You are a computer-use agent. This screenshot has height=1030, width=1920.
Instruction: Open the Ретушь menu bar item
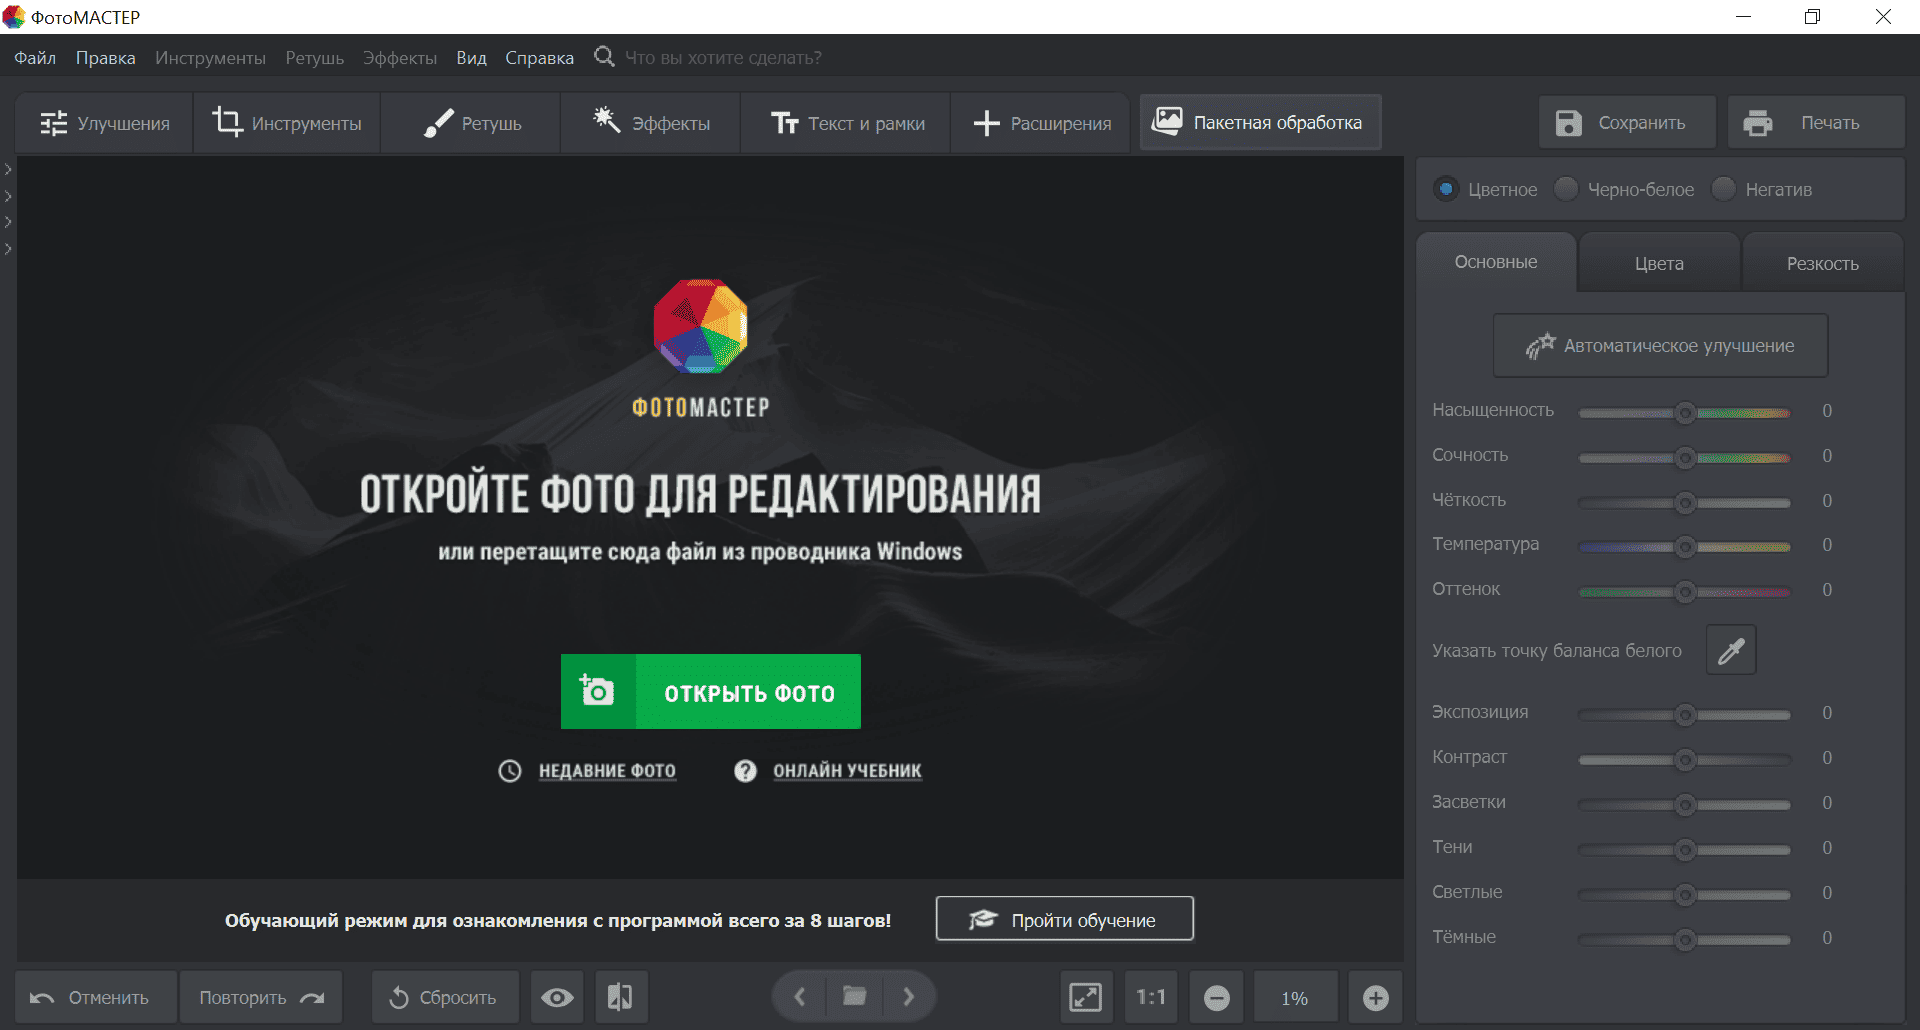(x=314, y=58)
